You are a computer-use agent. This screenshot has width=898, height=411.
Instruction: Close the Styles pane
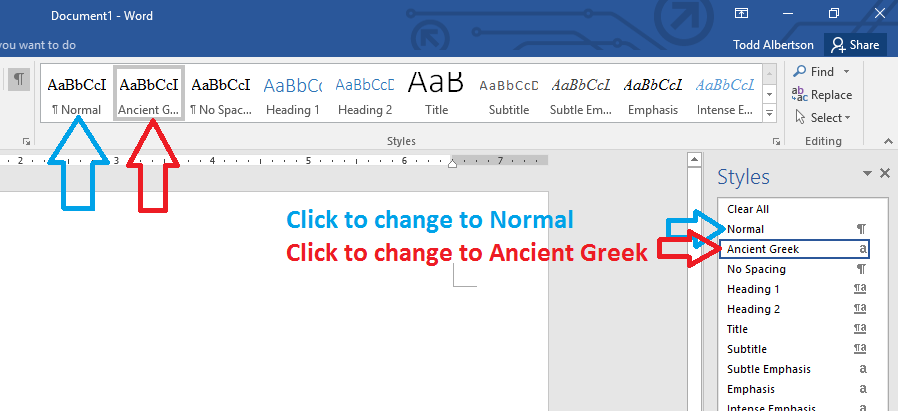885,173
